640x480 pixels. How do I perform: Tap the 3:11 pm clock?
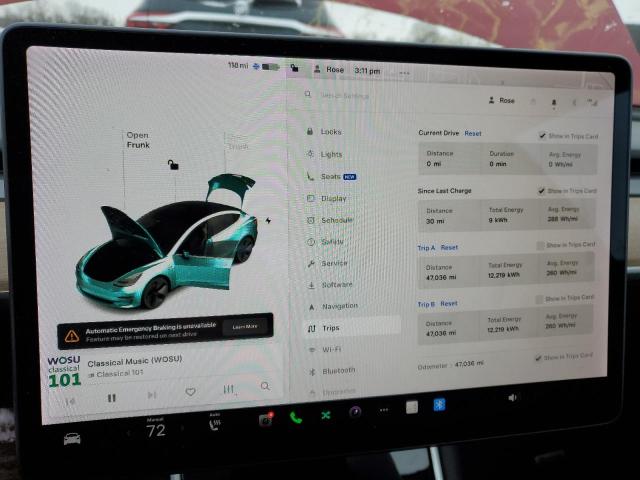(367, 71)
